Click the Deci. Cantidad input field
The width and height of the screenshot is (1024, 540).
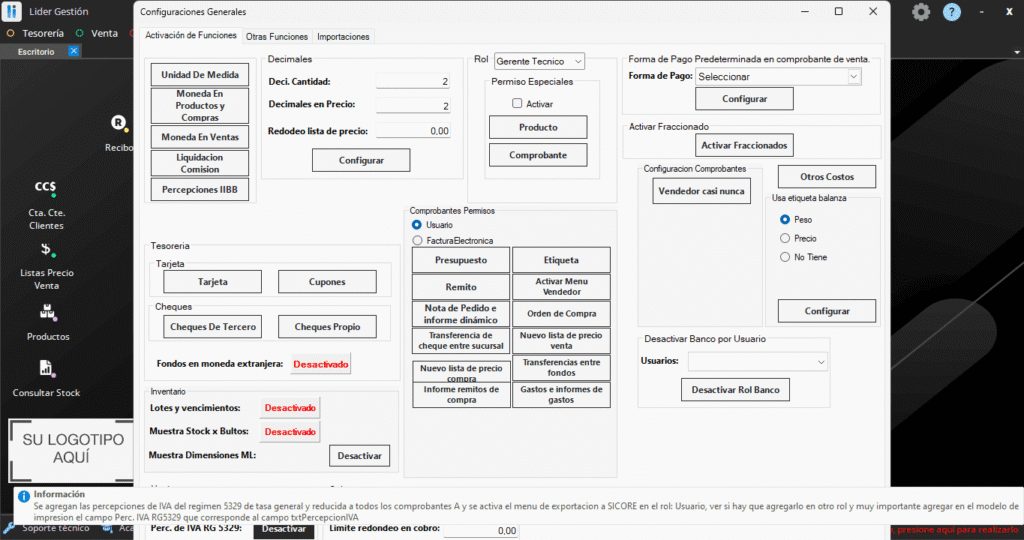[413, 81]
